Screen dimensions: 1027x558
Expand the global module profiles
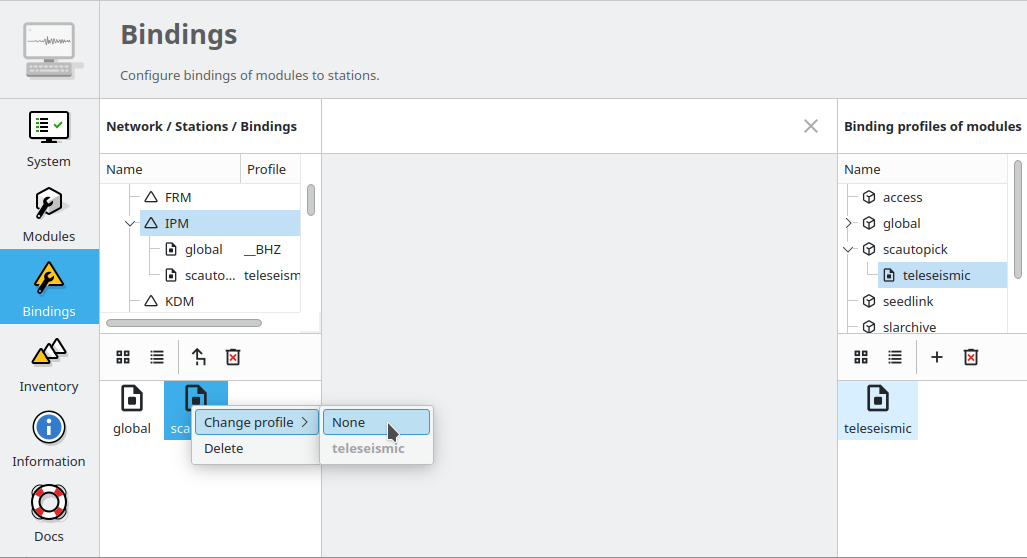[x=849, y=223]
